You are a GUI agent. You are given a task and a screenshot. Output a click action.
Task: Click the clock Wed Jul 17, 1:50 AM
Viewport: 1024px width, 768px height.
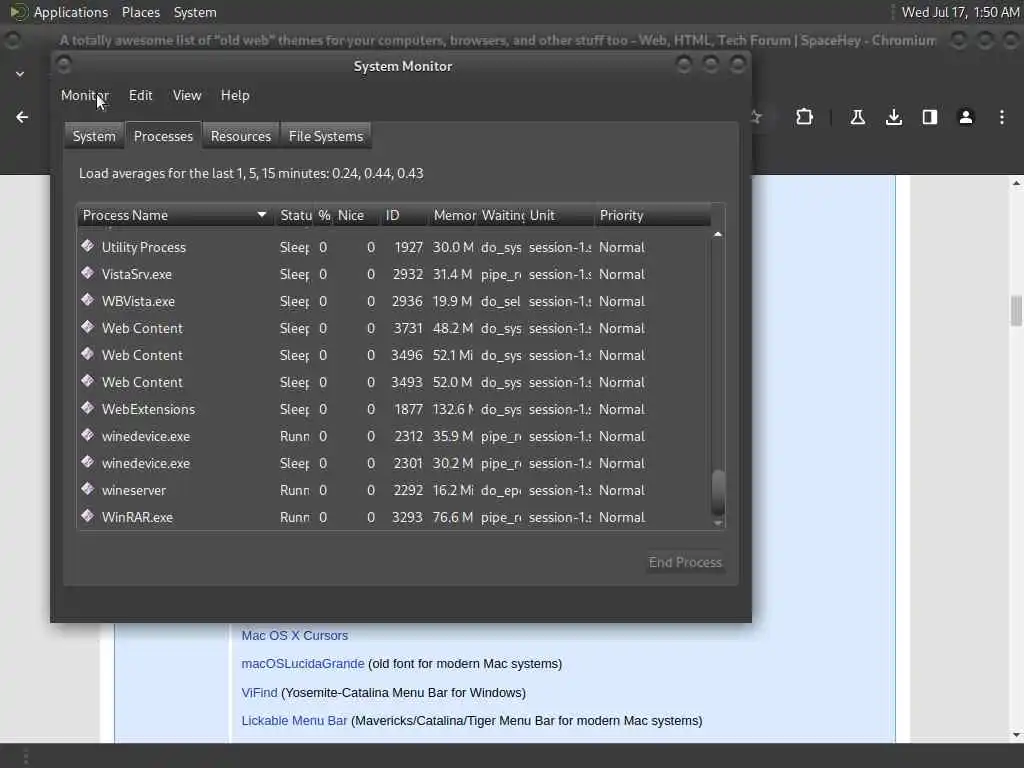960,12
